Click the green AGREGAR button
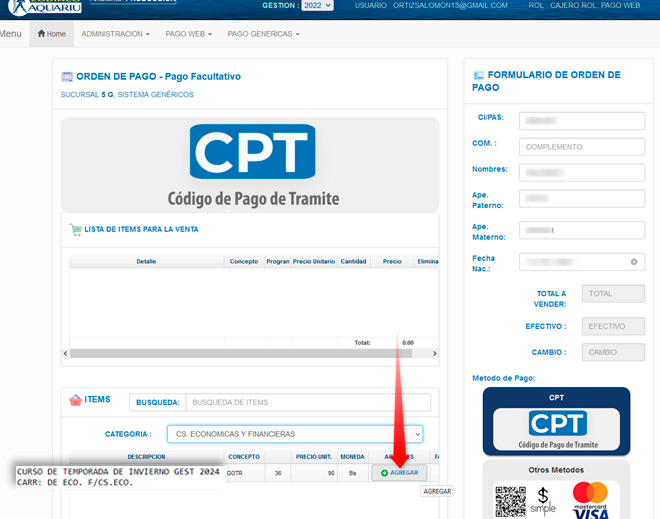Screen dimensions: 660x519 tap(399, 473)
